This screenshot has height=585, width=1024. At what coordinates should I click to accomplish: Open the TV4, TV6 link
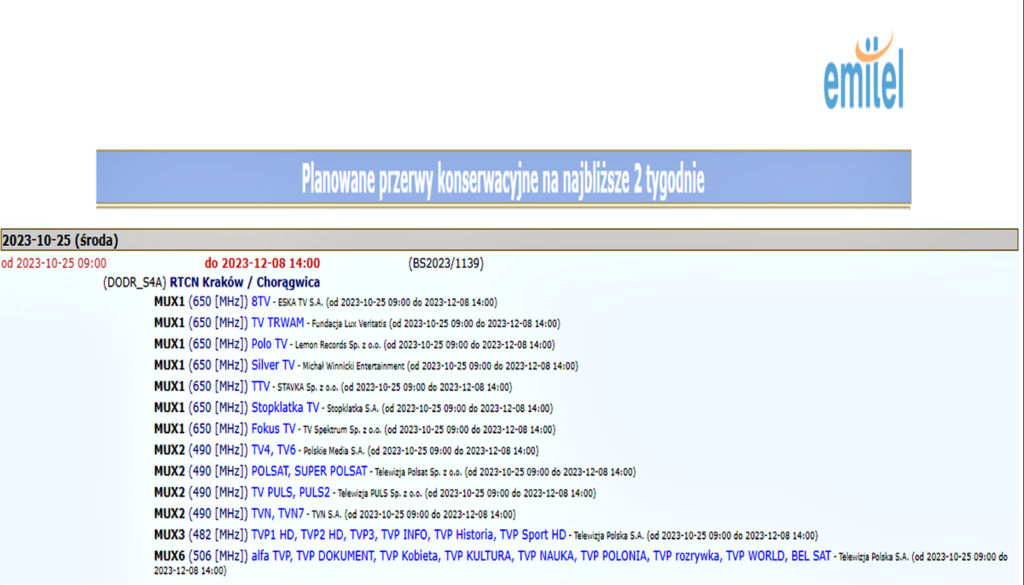pyautogui.click(x=274, y=450)
